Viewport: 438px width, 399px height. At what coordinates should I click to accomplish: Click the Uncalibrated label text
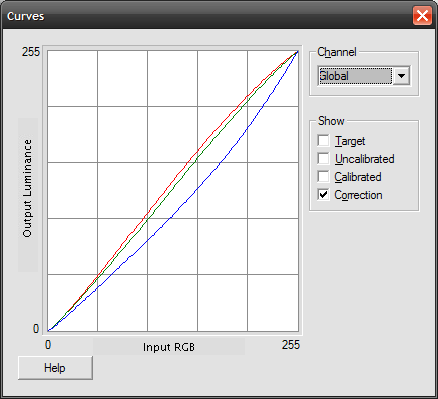click(364, 159)
